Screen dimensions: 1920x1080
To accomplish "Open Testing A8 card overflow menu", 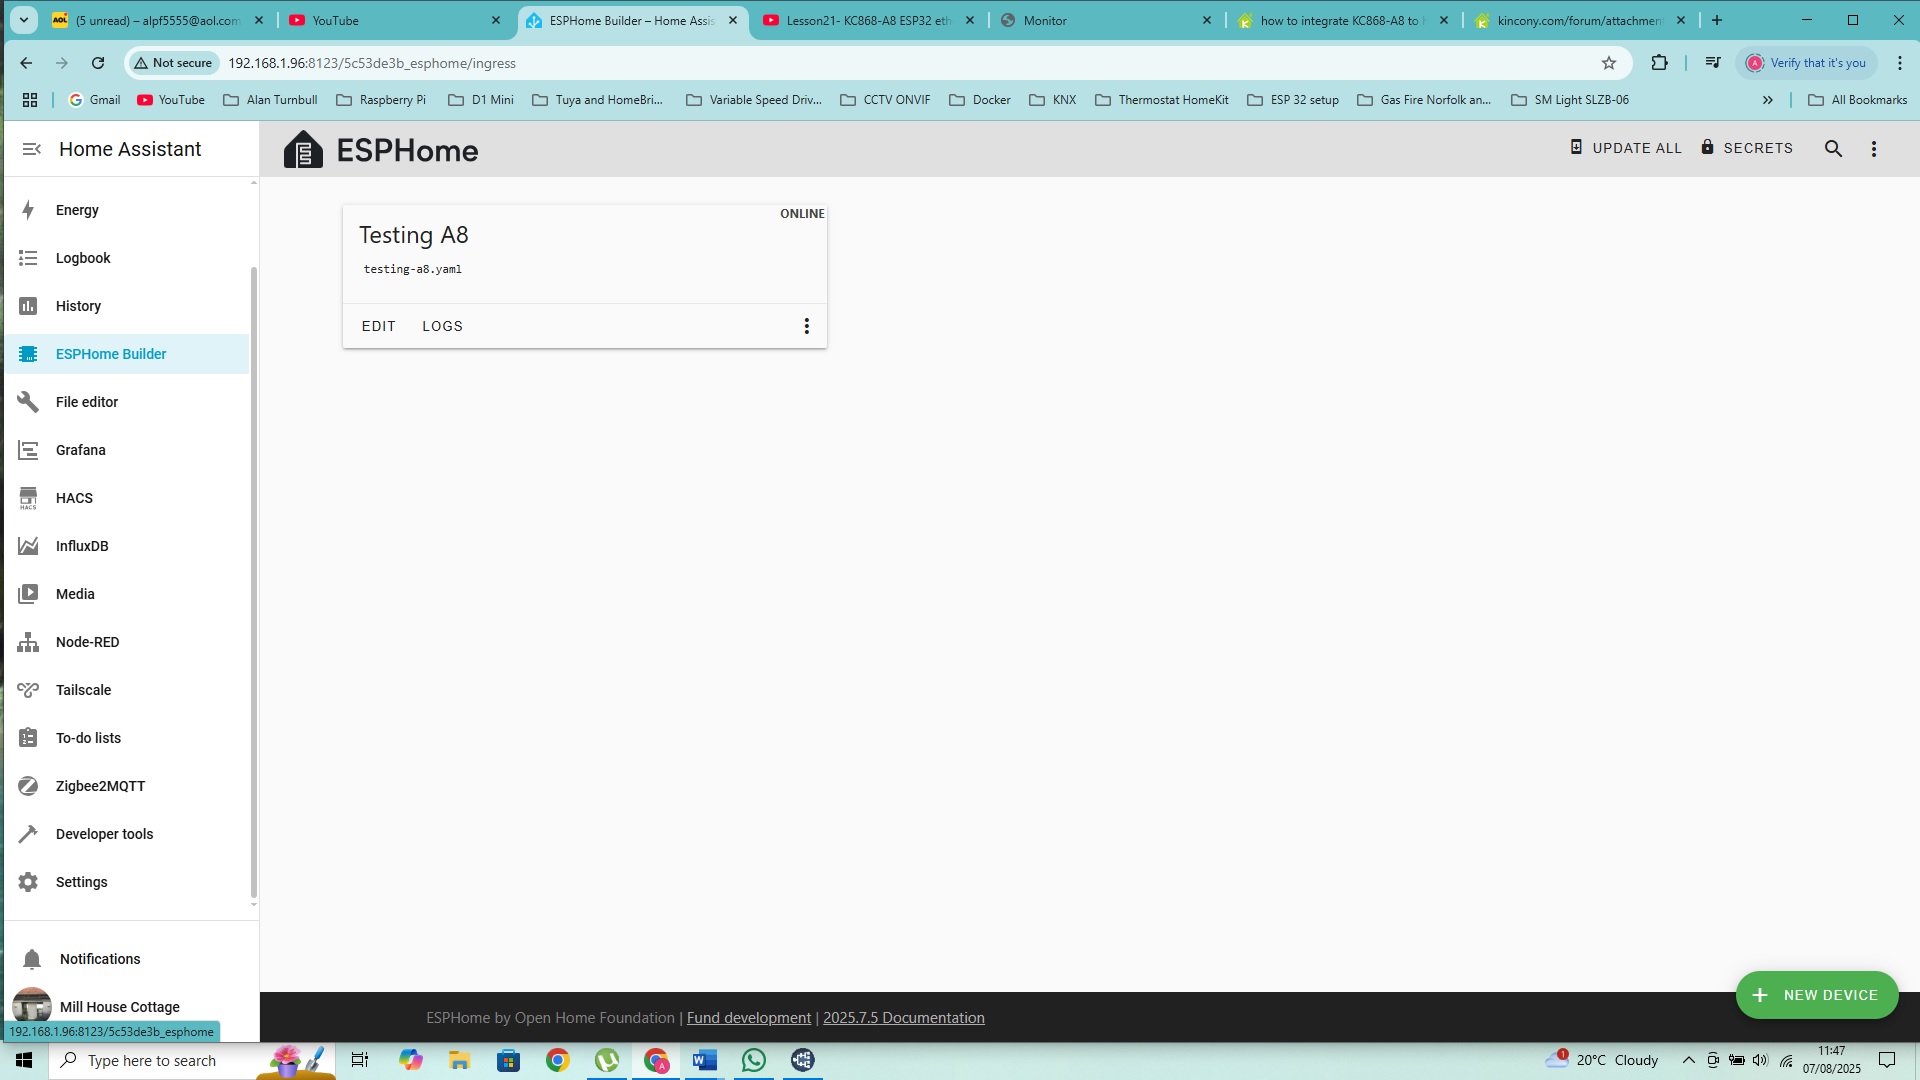I will 806,326.
